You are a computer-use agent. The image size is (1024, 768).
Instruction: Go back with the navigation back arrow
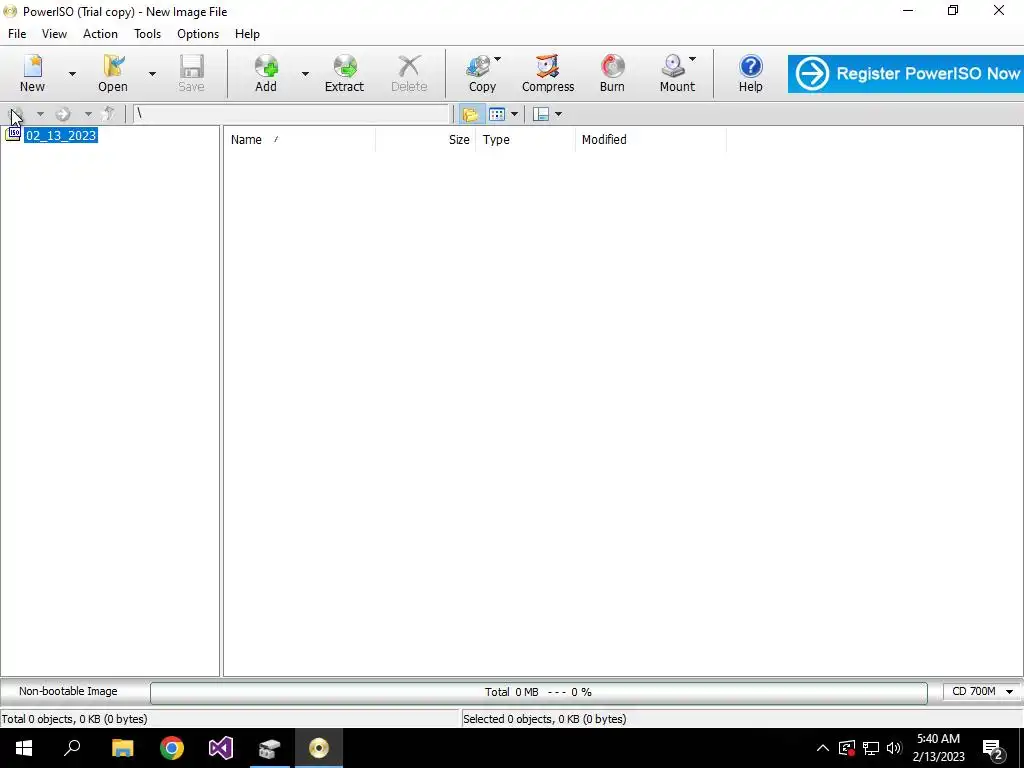point(16,114)
